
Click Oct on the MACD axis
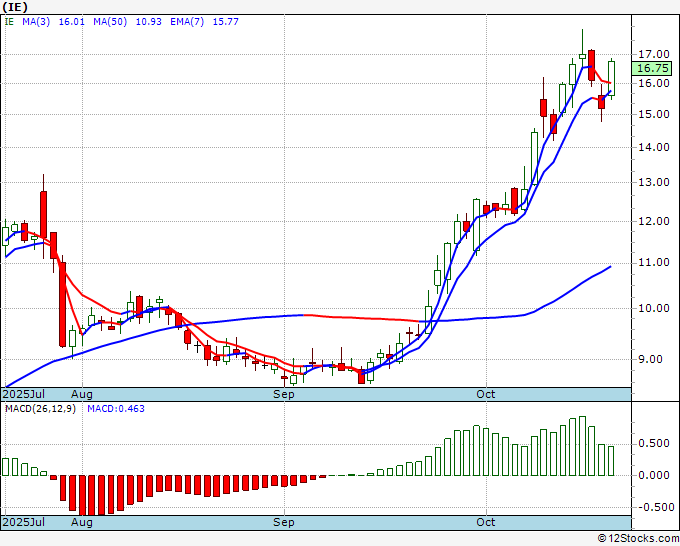tap(486, 522)
